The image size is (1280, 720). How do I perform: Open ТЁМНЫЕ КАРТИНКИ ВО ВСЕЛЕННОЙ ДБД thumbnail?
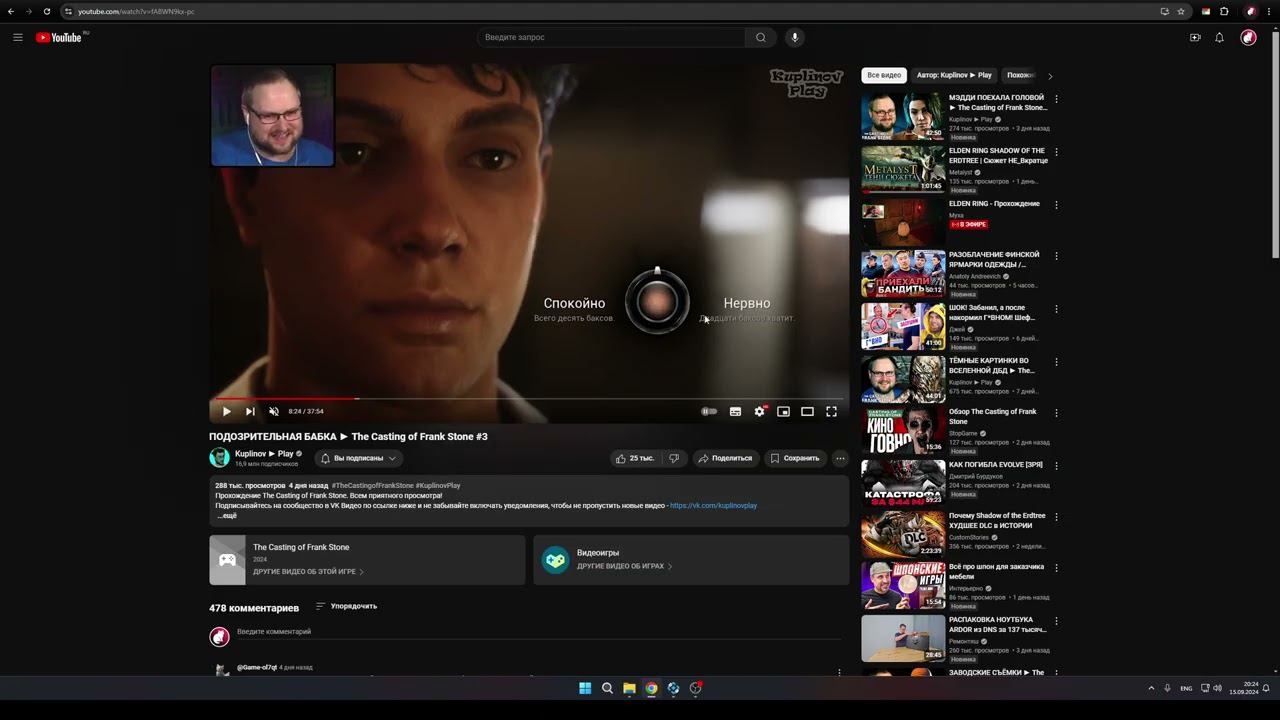point(903,379)
